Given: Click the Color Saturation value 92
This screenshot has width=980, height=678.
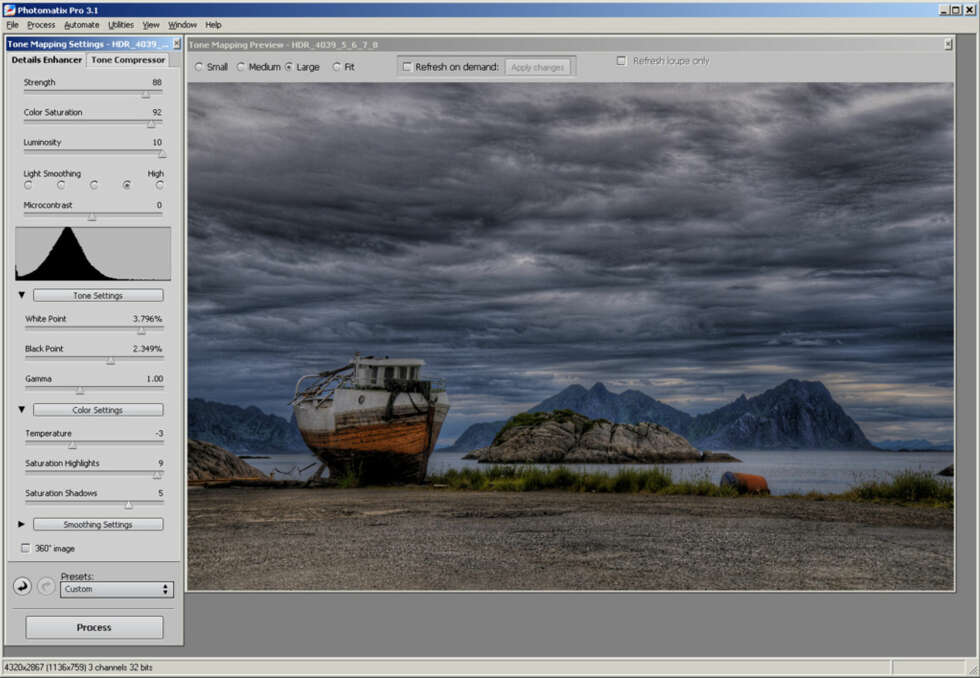Looking at the screenshot, I should (157, 112).
